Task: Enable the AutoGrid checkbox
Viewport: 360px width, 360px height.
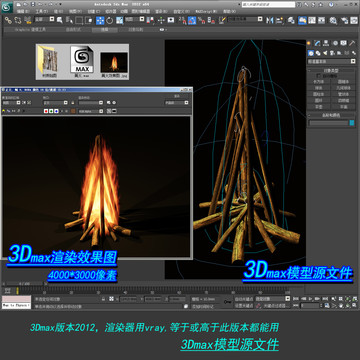Action: tap(319, 76)
